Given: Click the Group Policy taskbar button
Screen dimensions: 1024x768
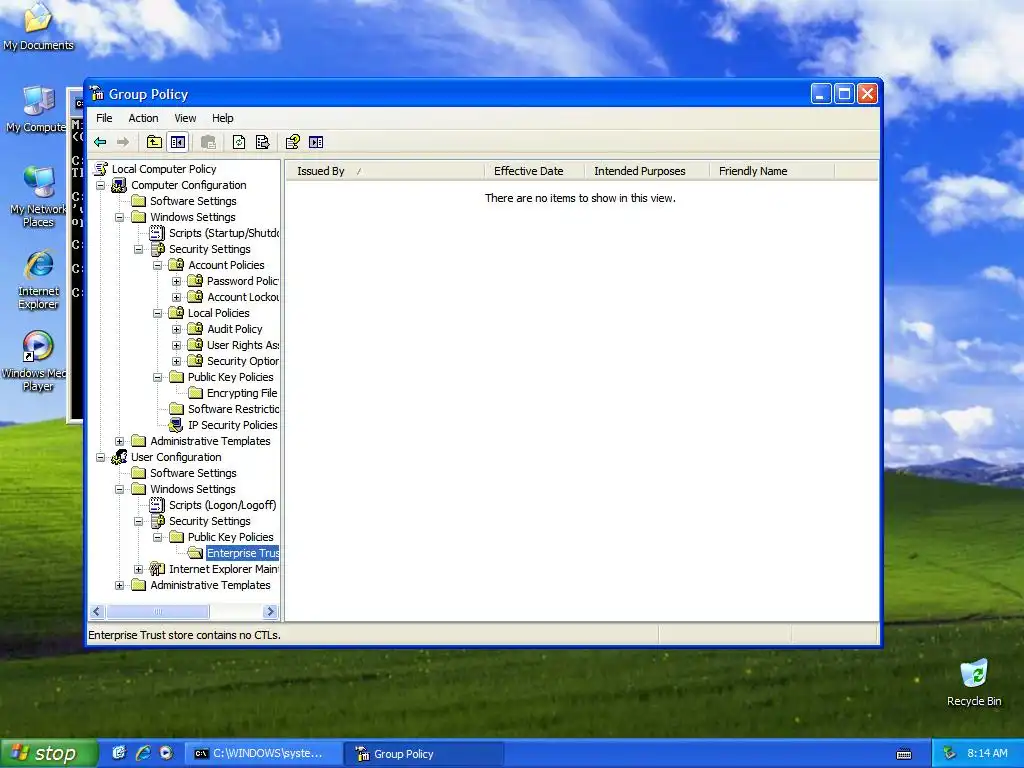Looking at the screenshot, I should click(424, 754).
